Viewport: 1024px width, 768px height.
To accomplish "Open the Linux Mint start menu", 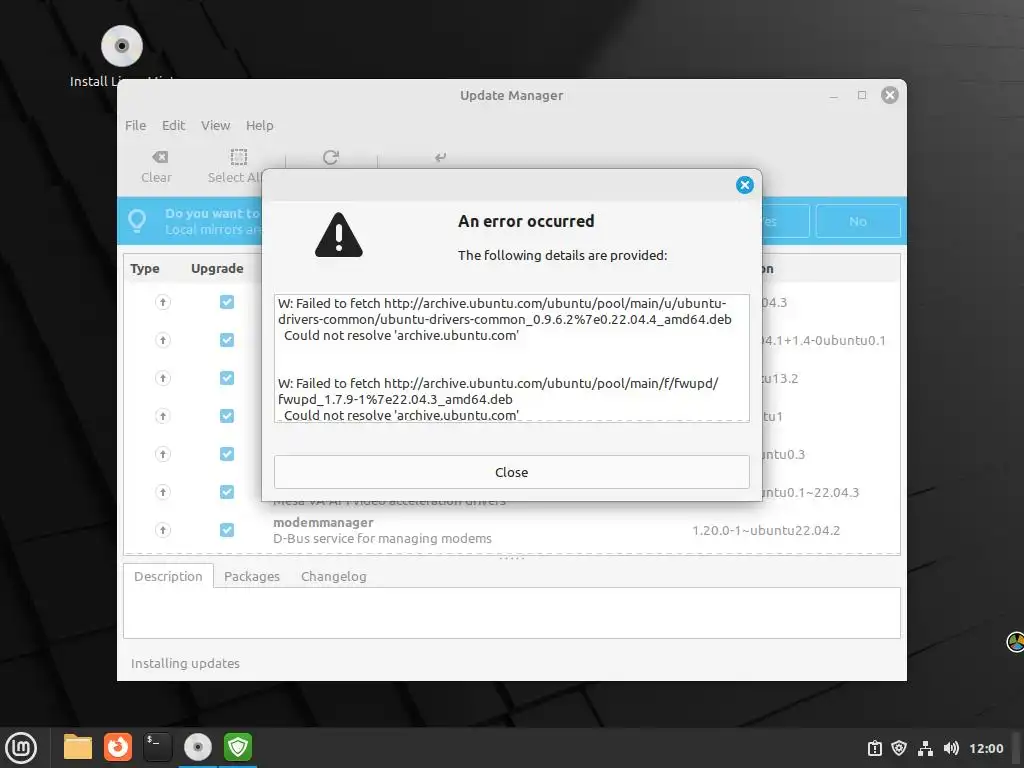I will [x=21, y=747].
